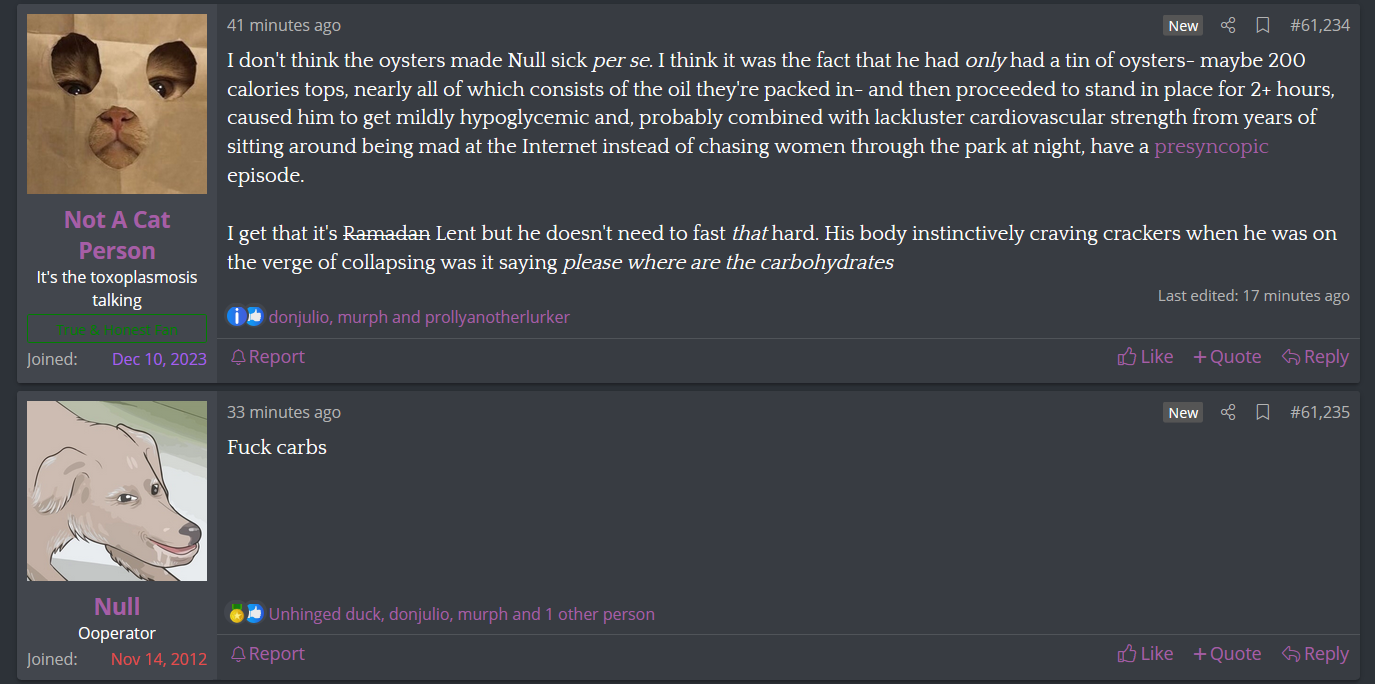This screenshot has height=684, width=1375.
Task: Click the reaction icons under Null's post
Action: (x=245, y=614)
